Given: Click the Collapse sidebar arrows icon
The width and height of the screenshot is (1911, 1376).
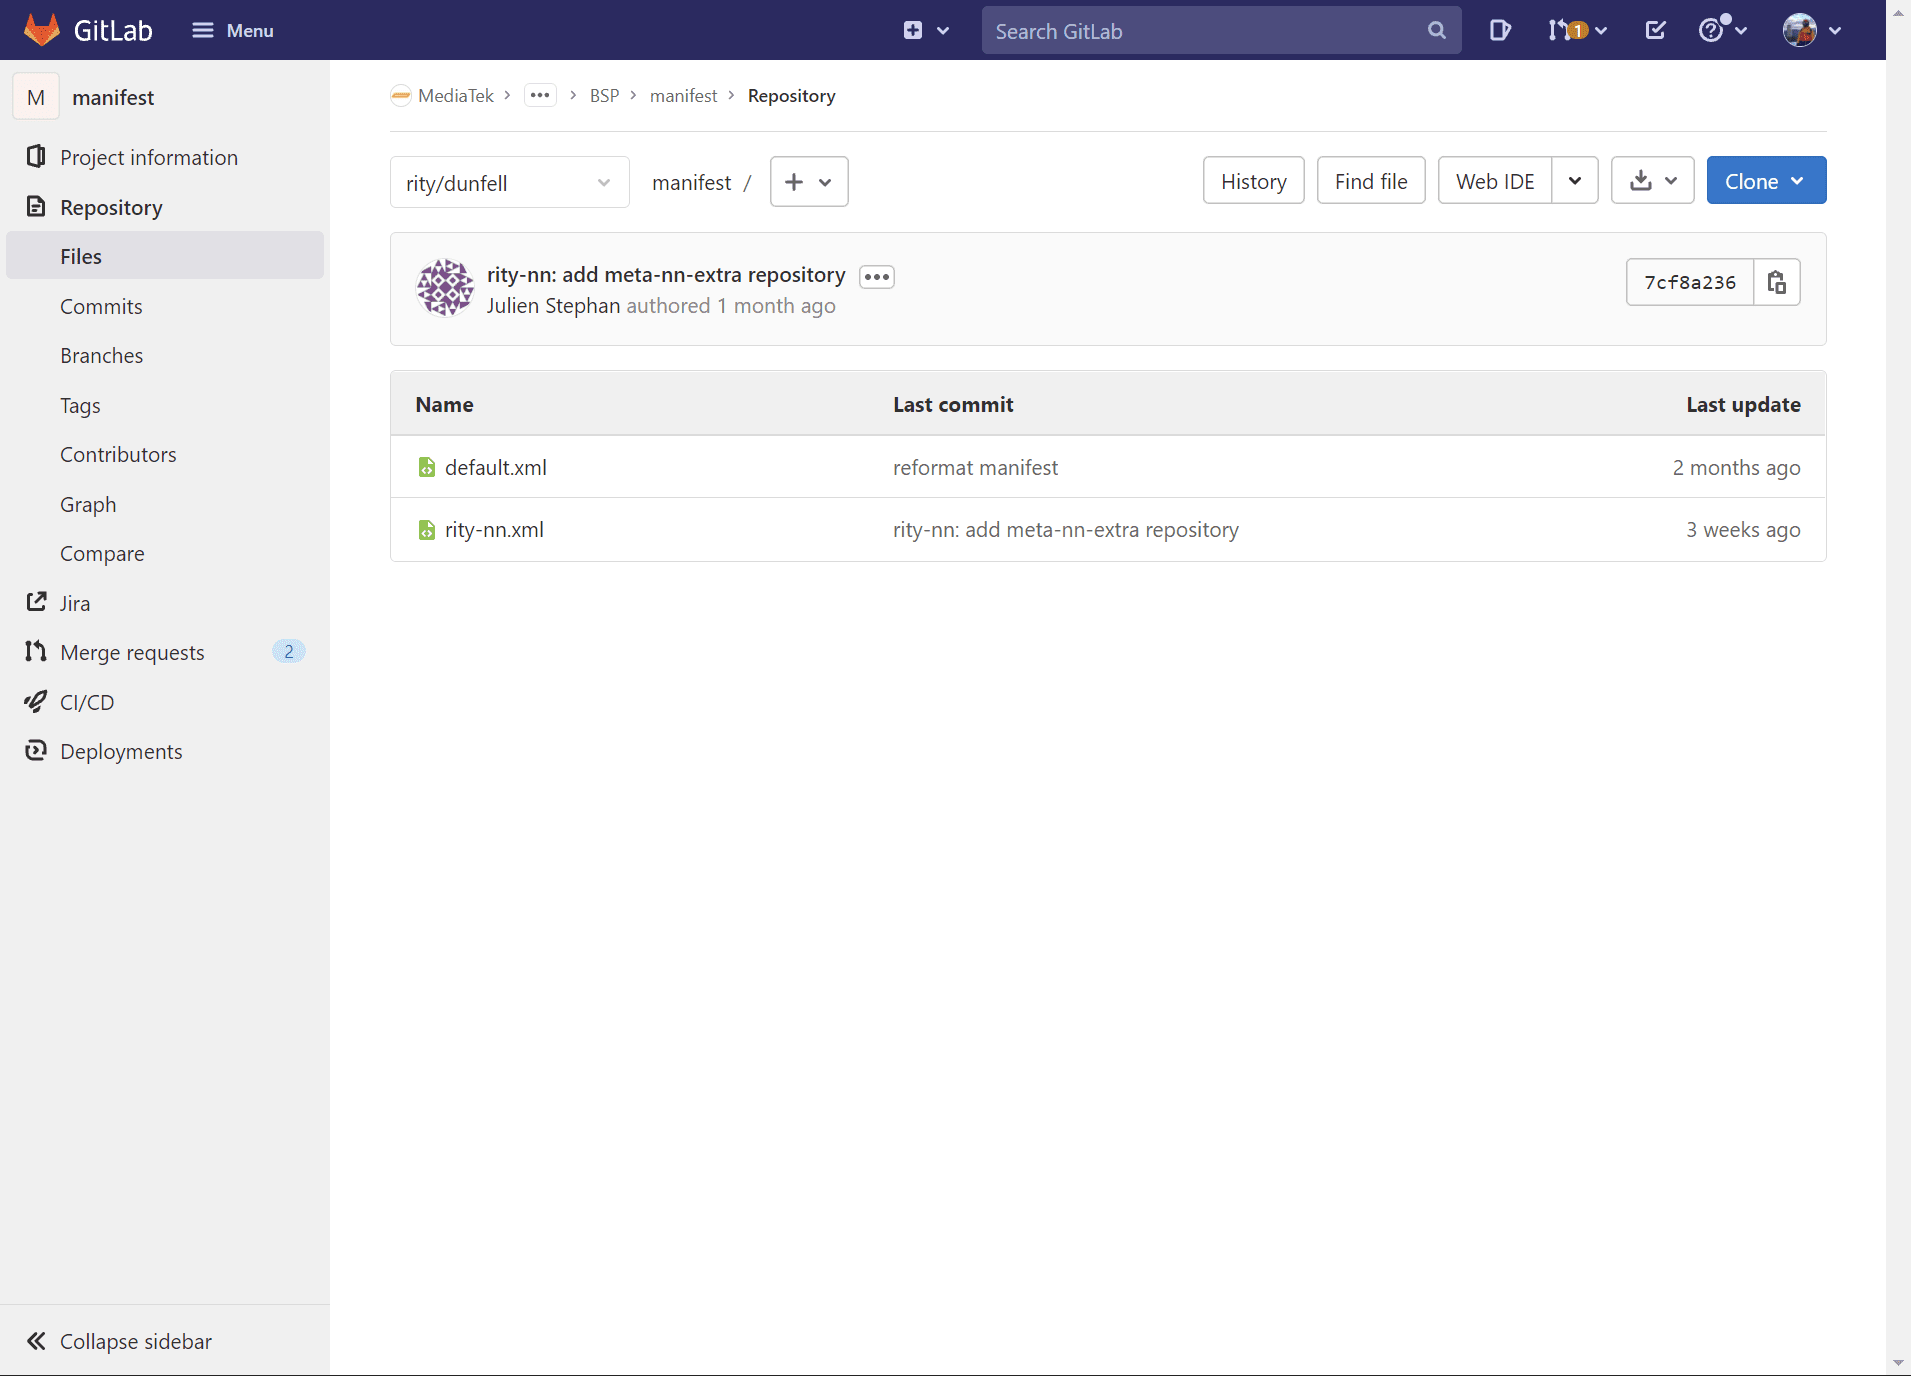Looking at the screenshot, I should point(36,1340).
